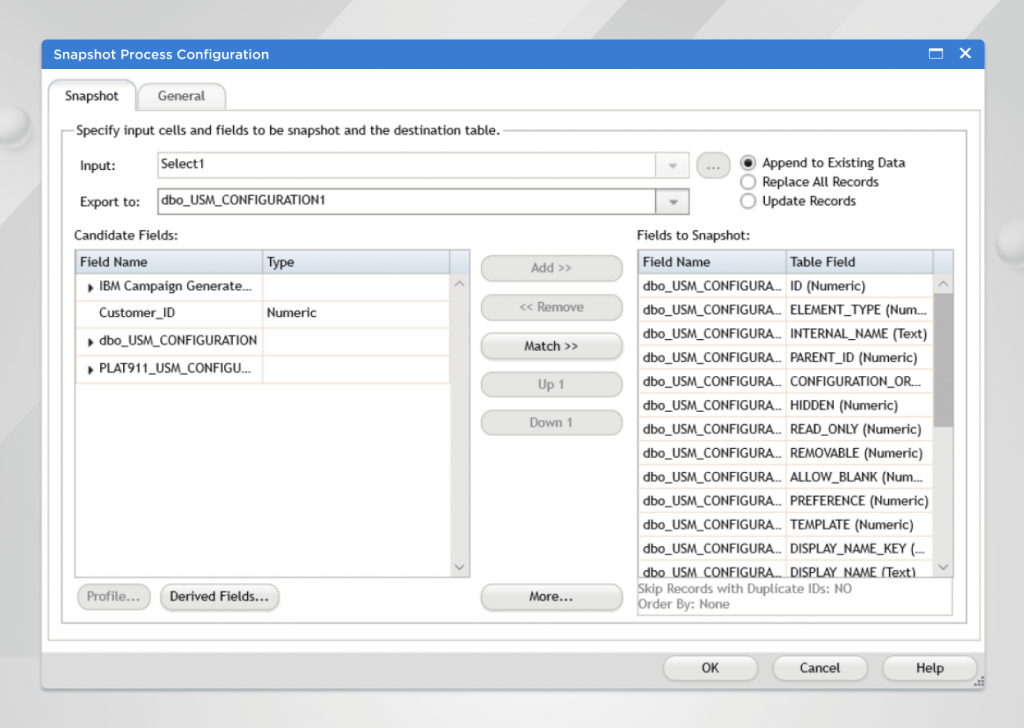The width and height of the screenshot is (1024, 728).
Task: Select the Update Records option
Action: [x=748, y=201]
